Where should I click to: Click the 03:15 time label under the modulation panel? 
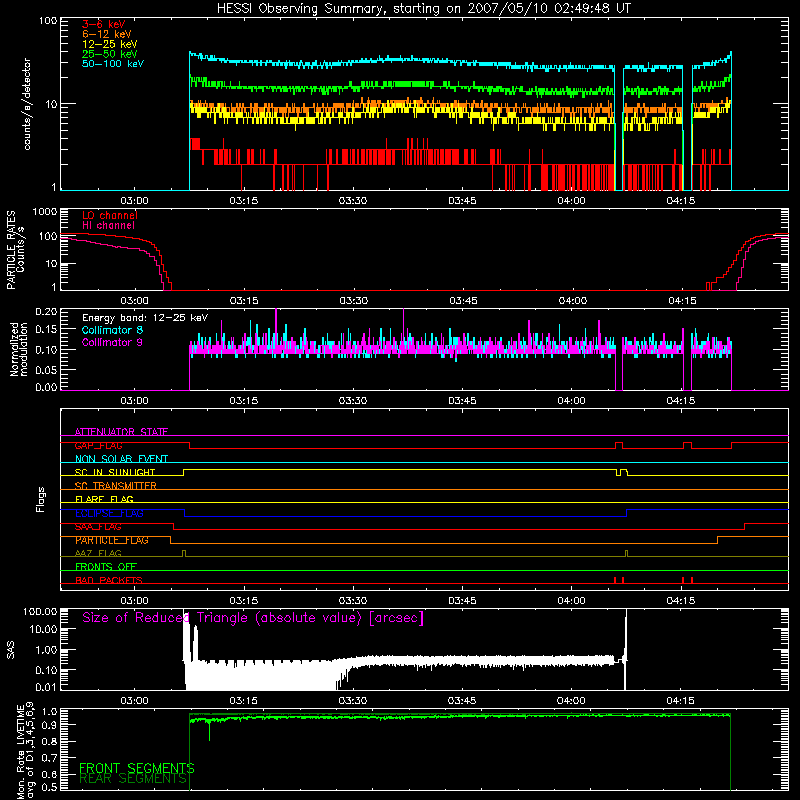(x=244, y=401)
